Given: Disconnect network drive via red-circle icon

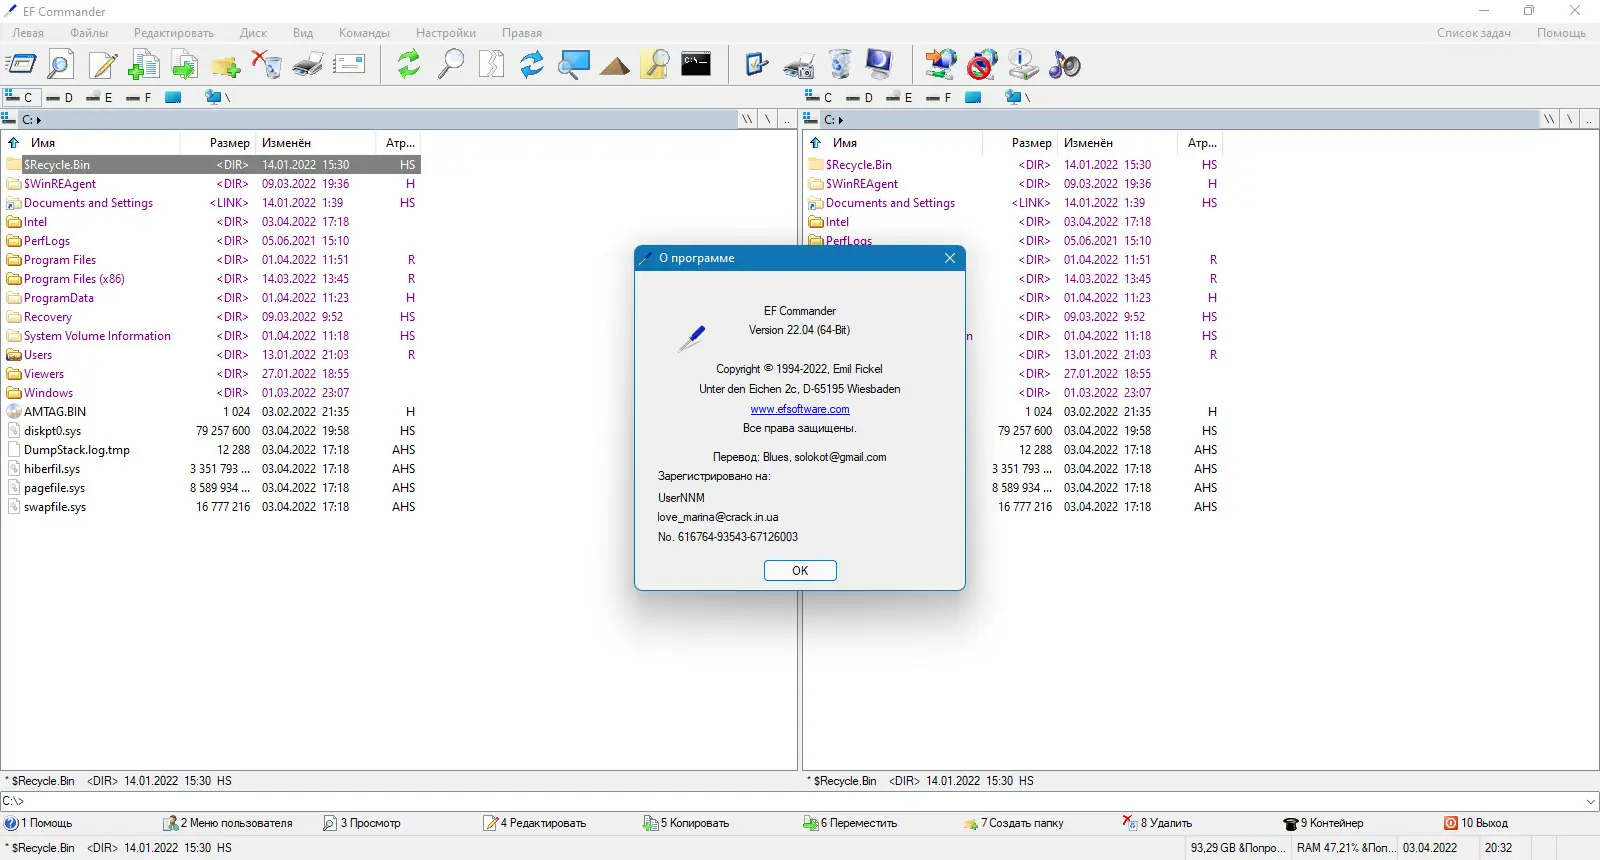Looking at the screenshot, I should (982, 65).
